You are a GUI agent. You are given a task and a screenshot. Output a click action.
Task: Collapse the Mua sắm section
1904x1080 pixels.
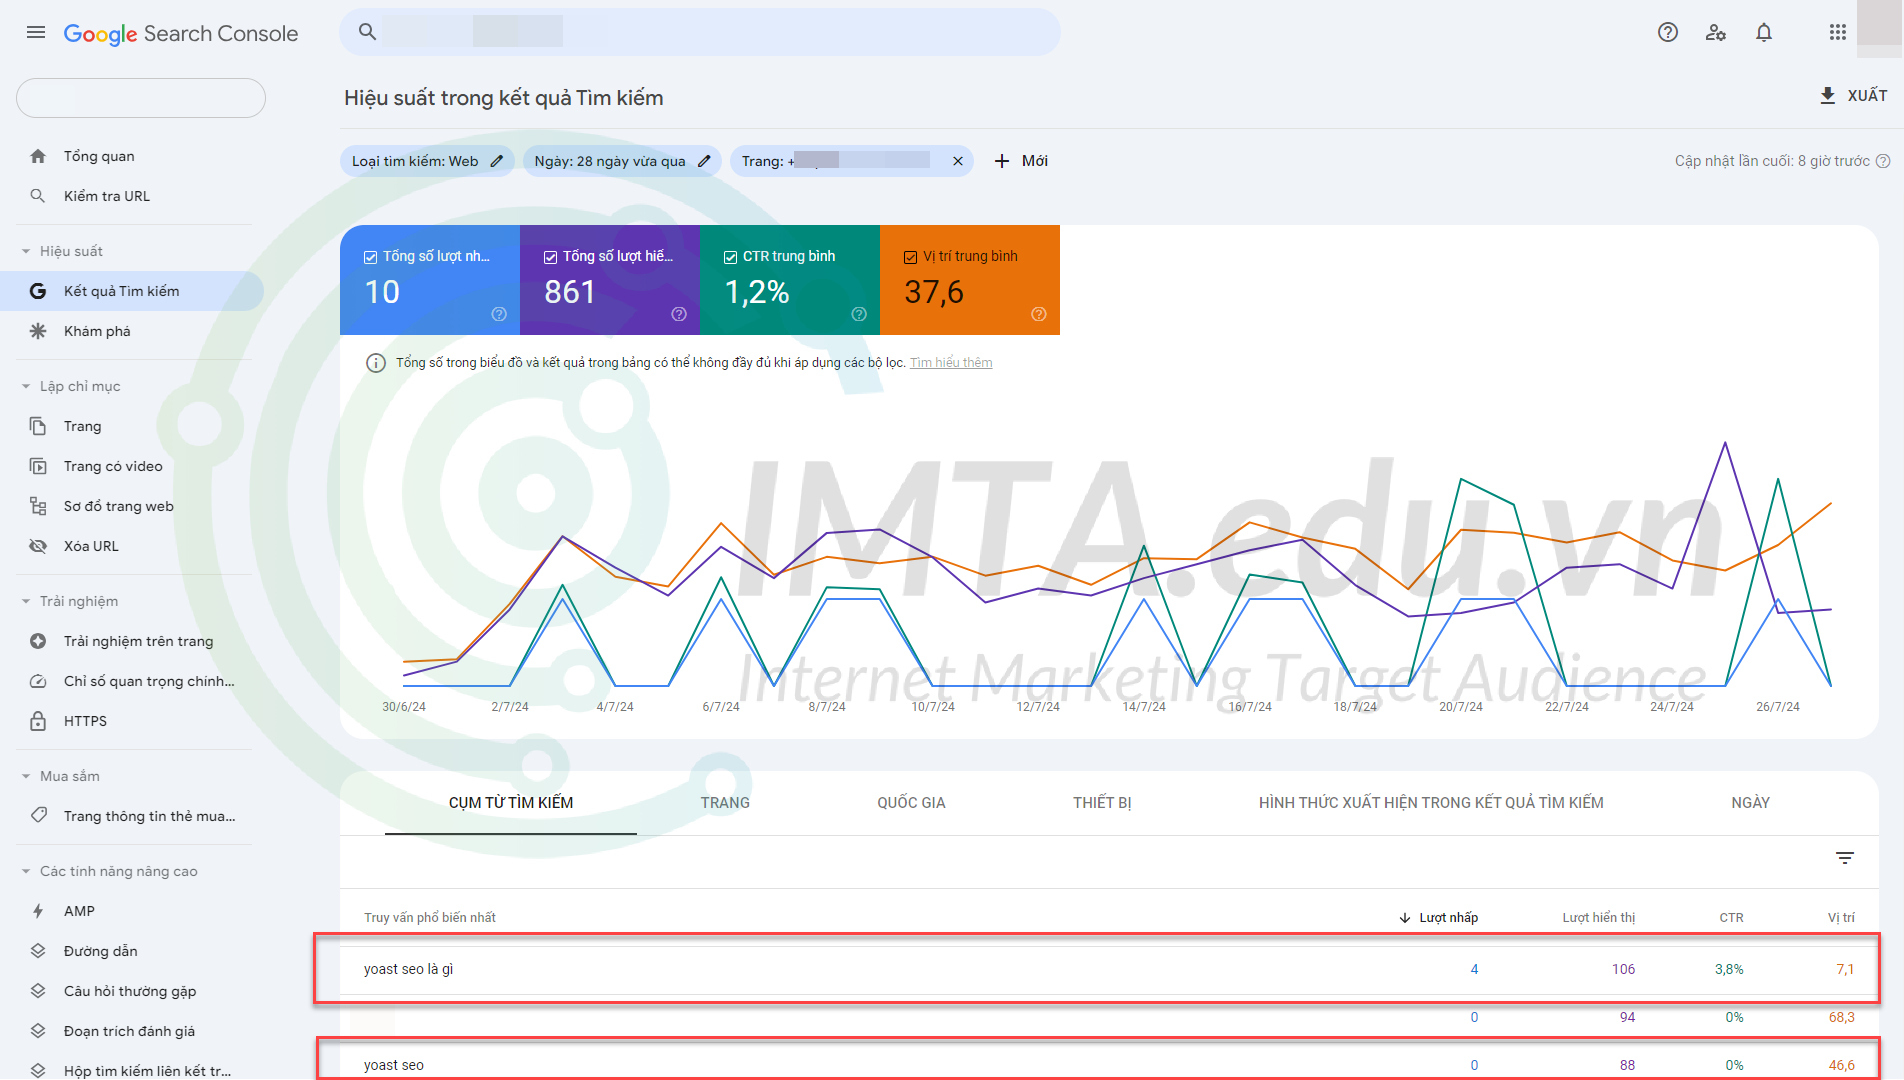26,776
